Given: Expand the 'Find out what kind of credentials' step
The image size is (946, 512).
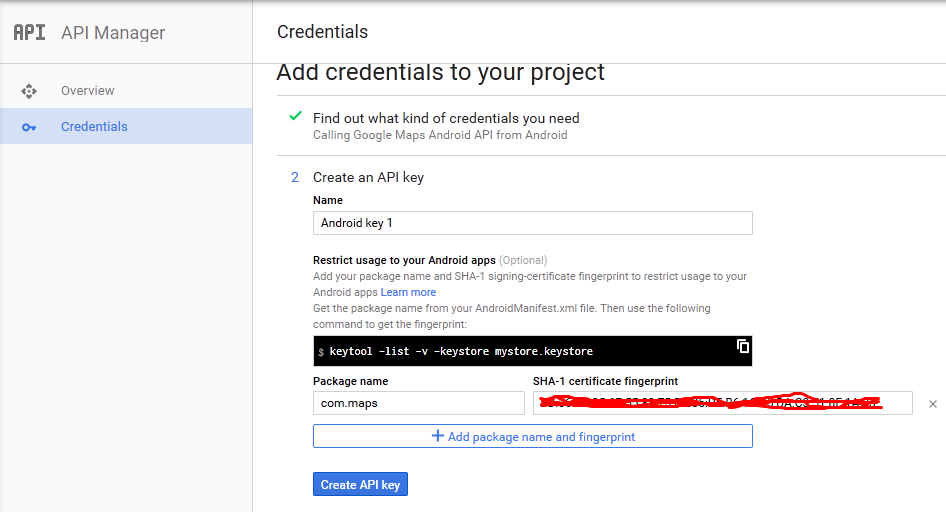Looking at the screenshot, I should tap(446, 118).
